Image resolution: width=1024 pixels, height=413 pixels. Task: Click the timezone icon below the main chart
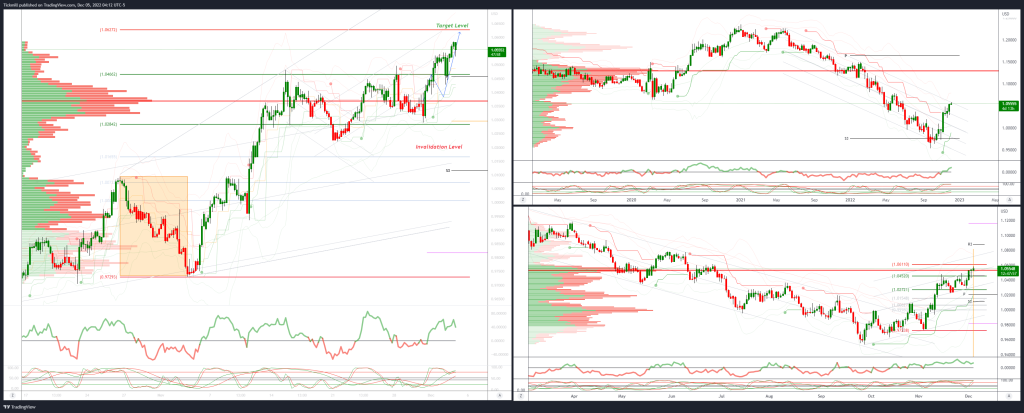point(11,396)
